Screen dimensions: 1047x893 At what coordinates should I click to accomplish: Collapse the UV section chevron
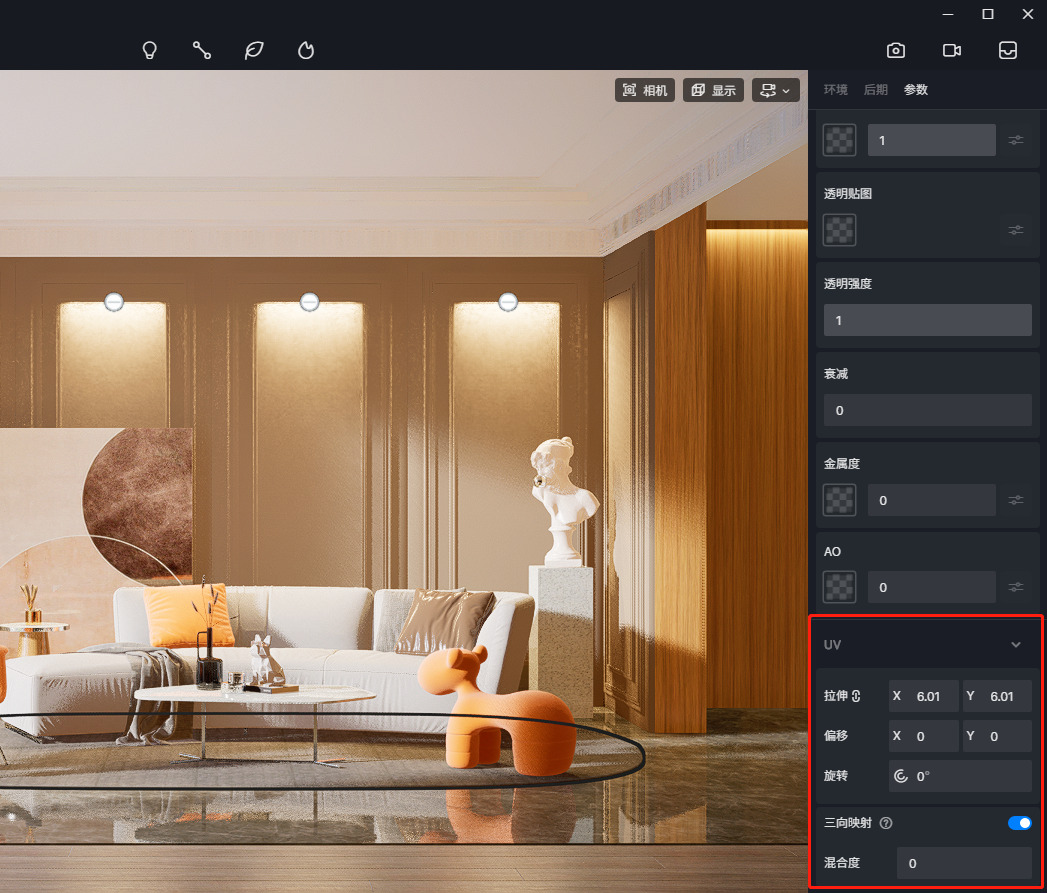coord(1016,645)
